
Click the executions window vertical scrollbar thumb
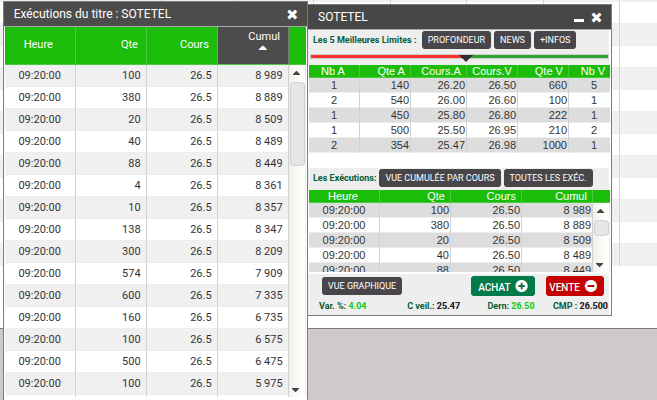click(x=297, y=124)
